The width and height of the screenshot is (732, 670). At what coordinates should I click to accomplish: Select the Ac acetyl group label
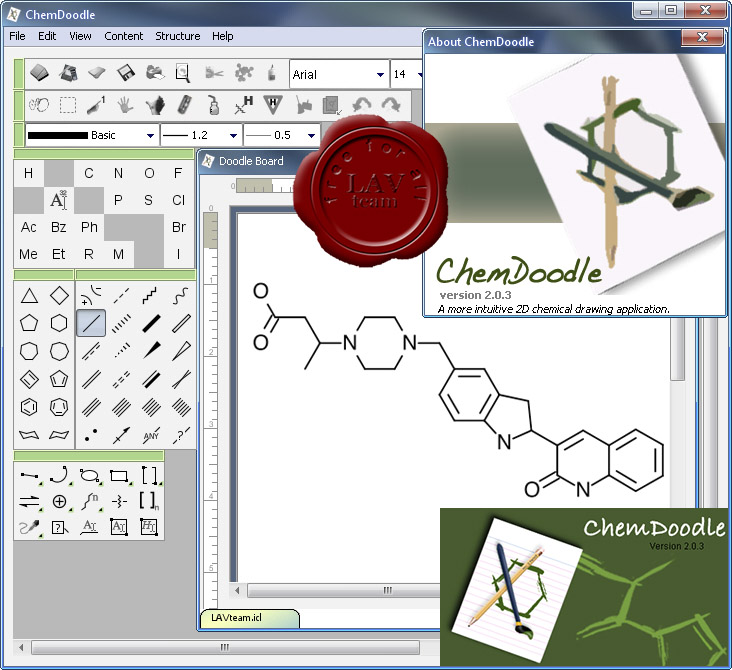28,227
